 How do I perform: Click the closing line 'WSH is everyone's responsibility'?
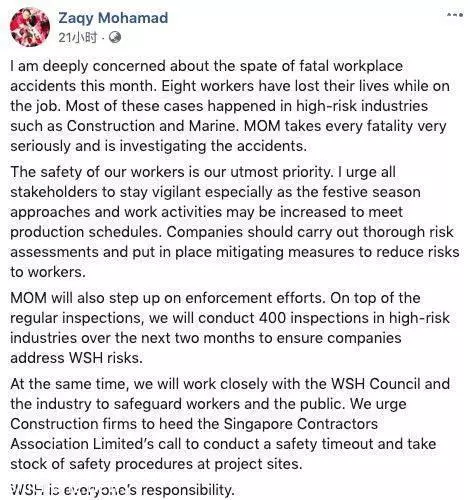coord(122,490)
